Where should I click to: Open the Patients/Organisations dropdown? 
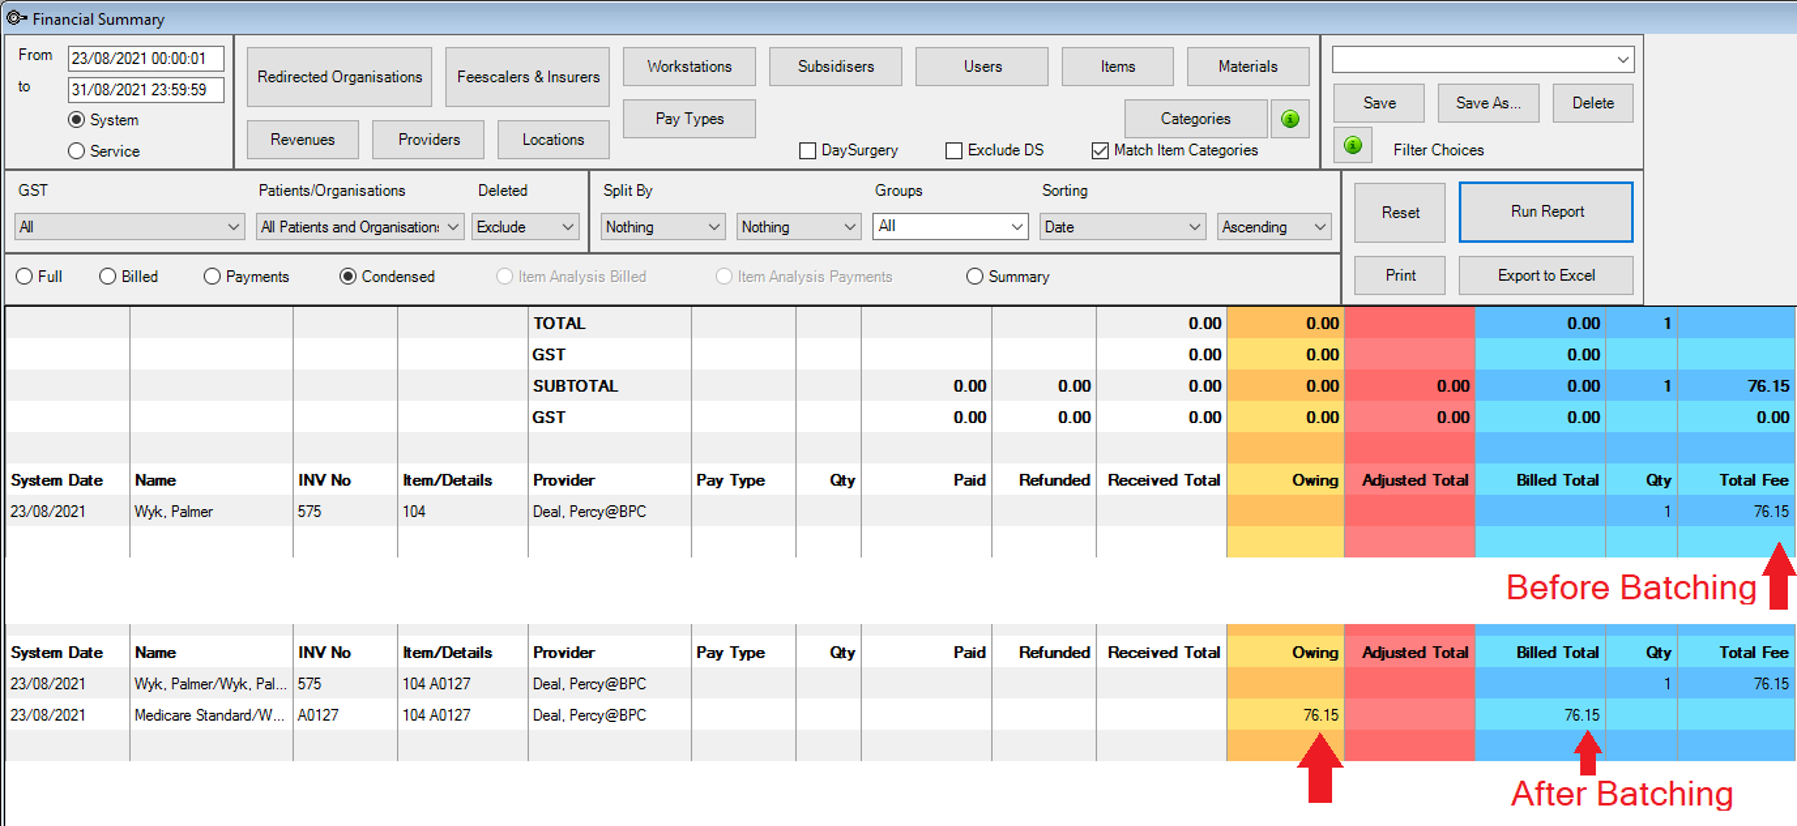[360, 227]
